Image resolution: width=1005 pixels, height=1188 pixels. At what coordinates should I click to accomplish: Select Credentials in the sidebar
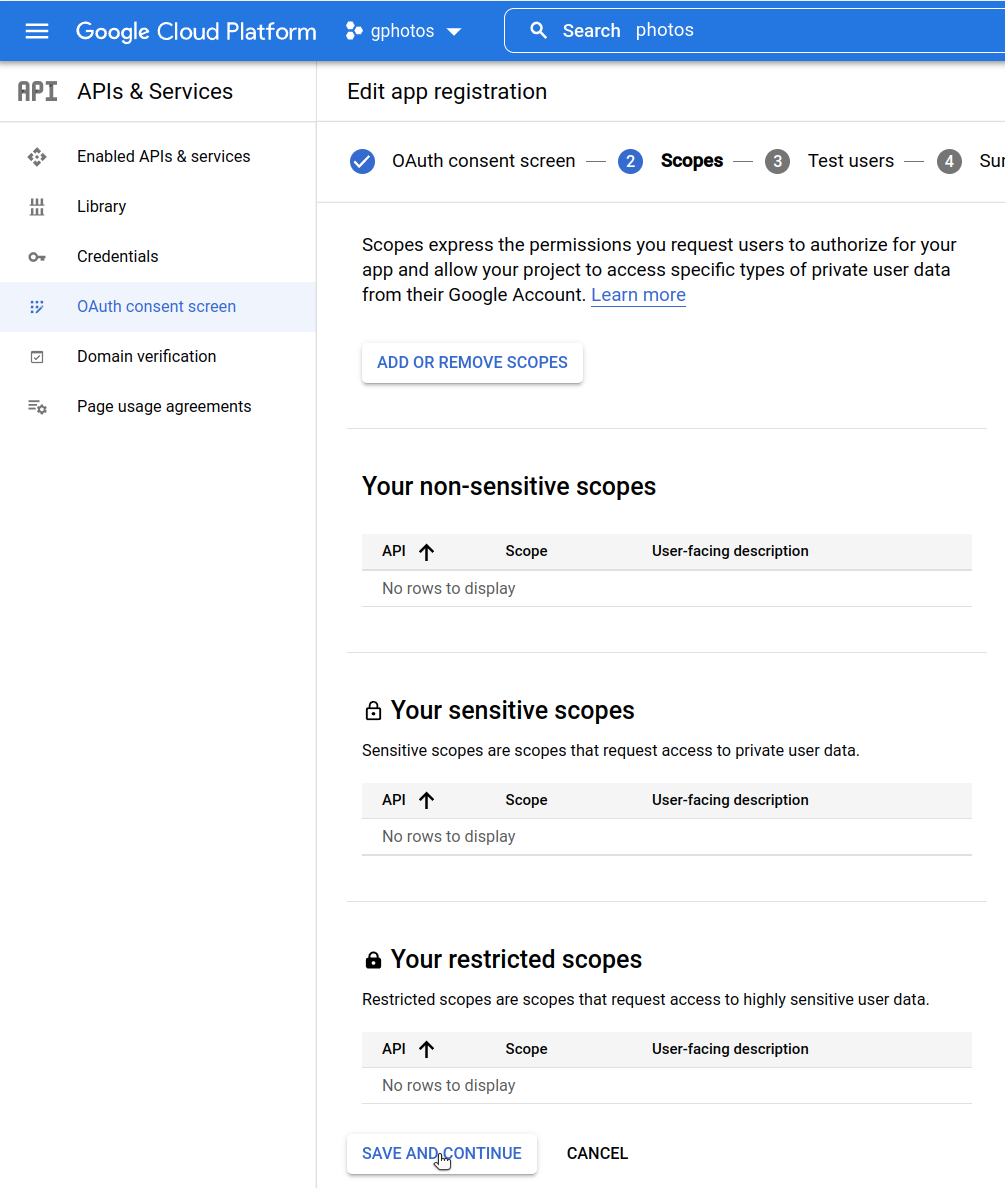point(117,257)
